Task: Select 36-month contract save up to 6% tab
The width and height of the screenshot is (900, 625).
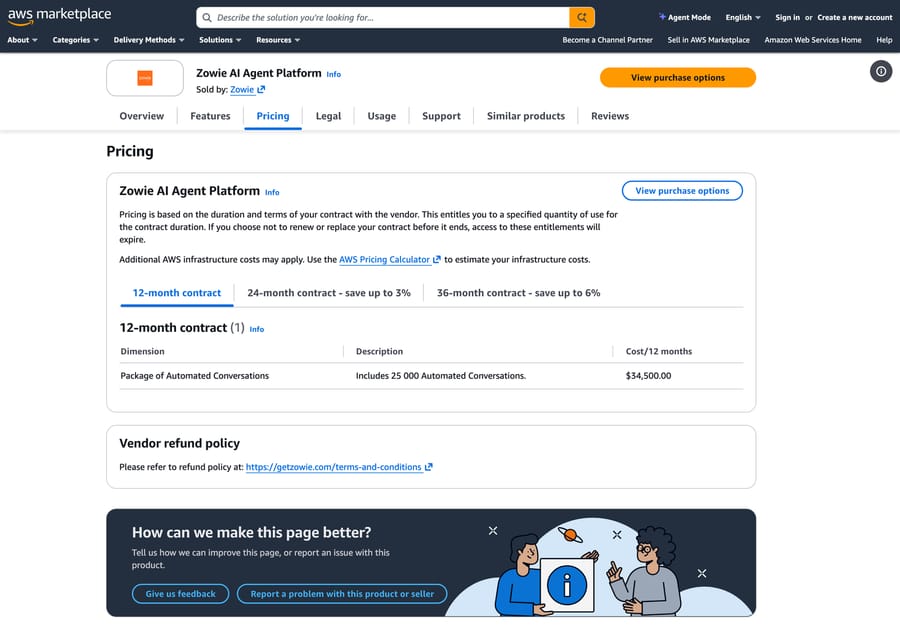Action: [518, 293]
